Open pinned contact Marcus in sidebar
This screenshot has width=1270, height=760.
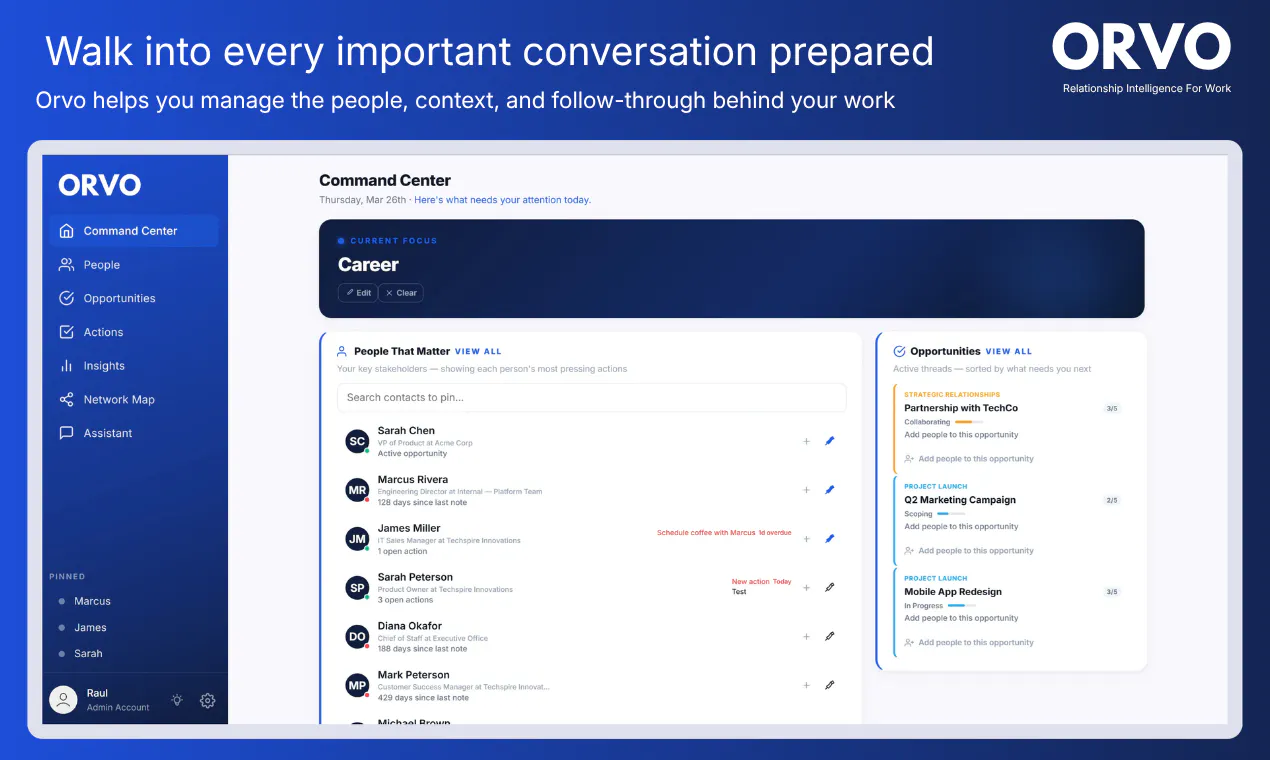(x=92, y=601)
